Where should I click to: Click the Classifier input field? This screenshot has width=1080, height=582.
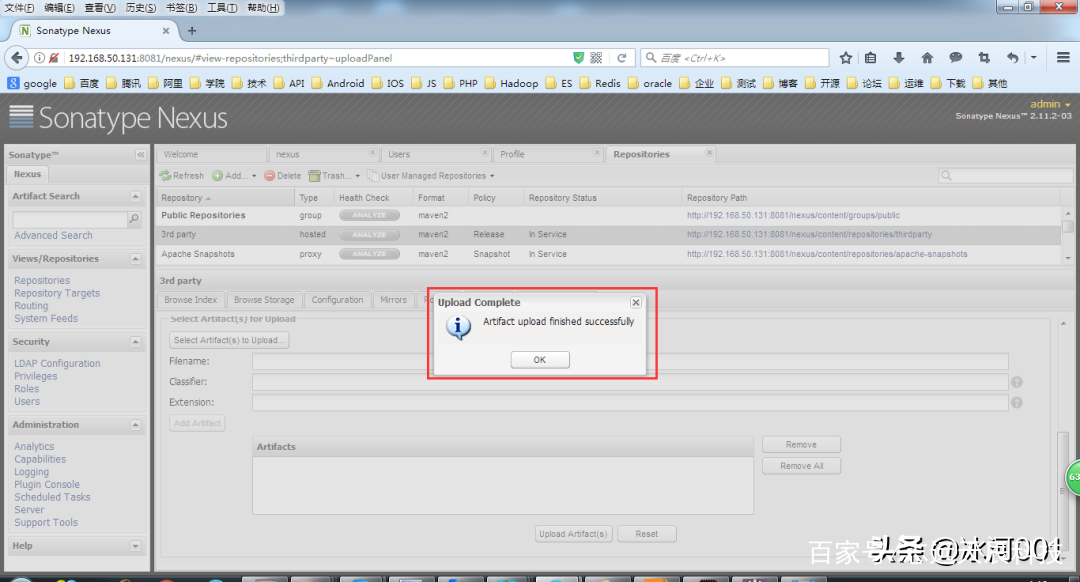click(x=630, y=382)
